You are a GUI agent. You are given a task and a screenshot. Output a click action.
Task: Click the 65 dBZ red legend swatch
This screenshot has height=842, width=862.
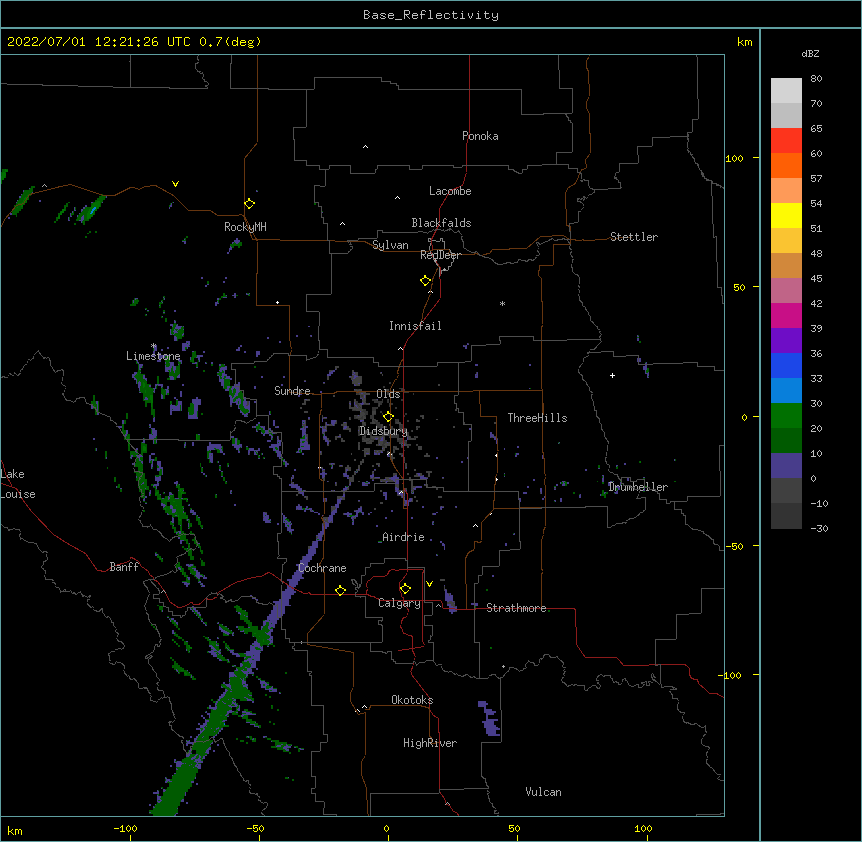786,140
